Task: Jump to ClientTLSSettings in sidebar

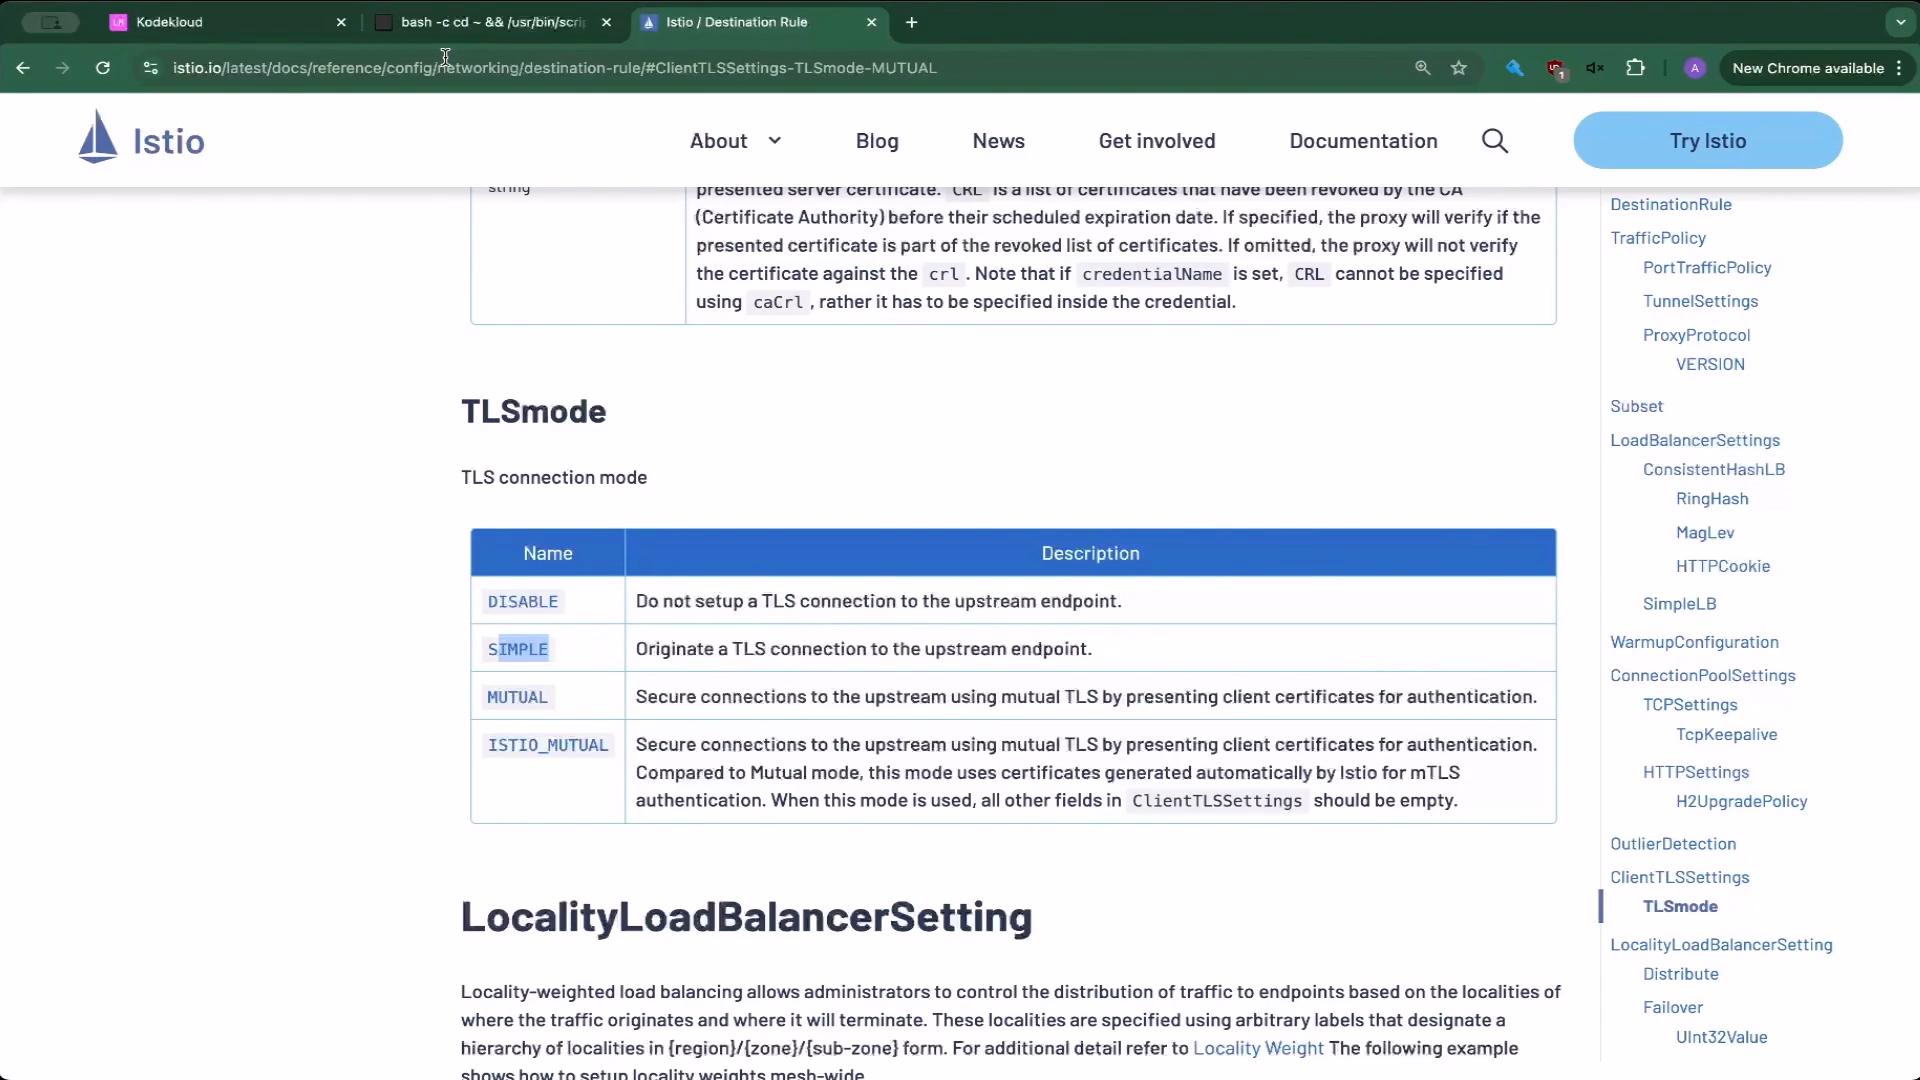Action: click(x=1679, y=877)
